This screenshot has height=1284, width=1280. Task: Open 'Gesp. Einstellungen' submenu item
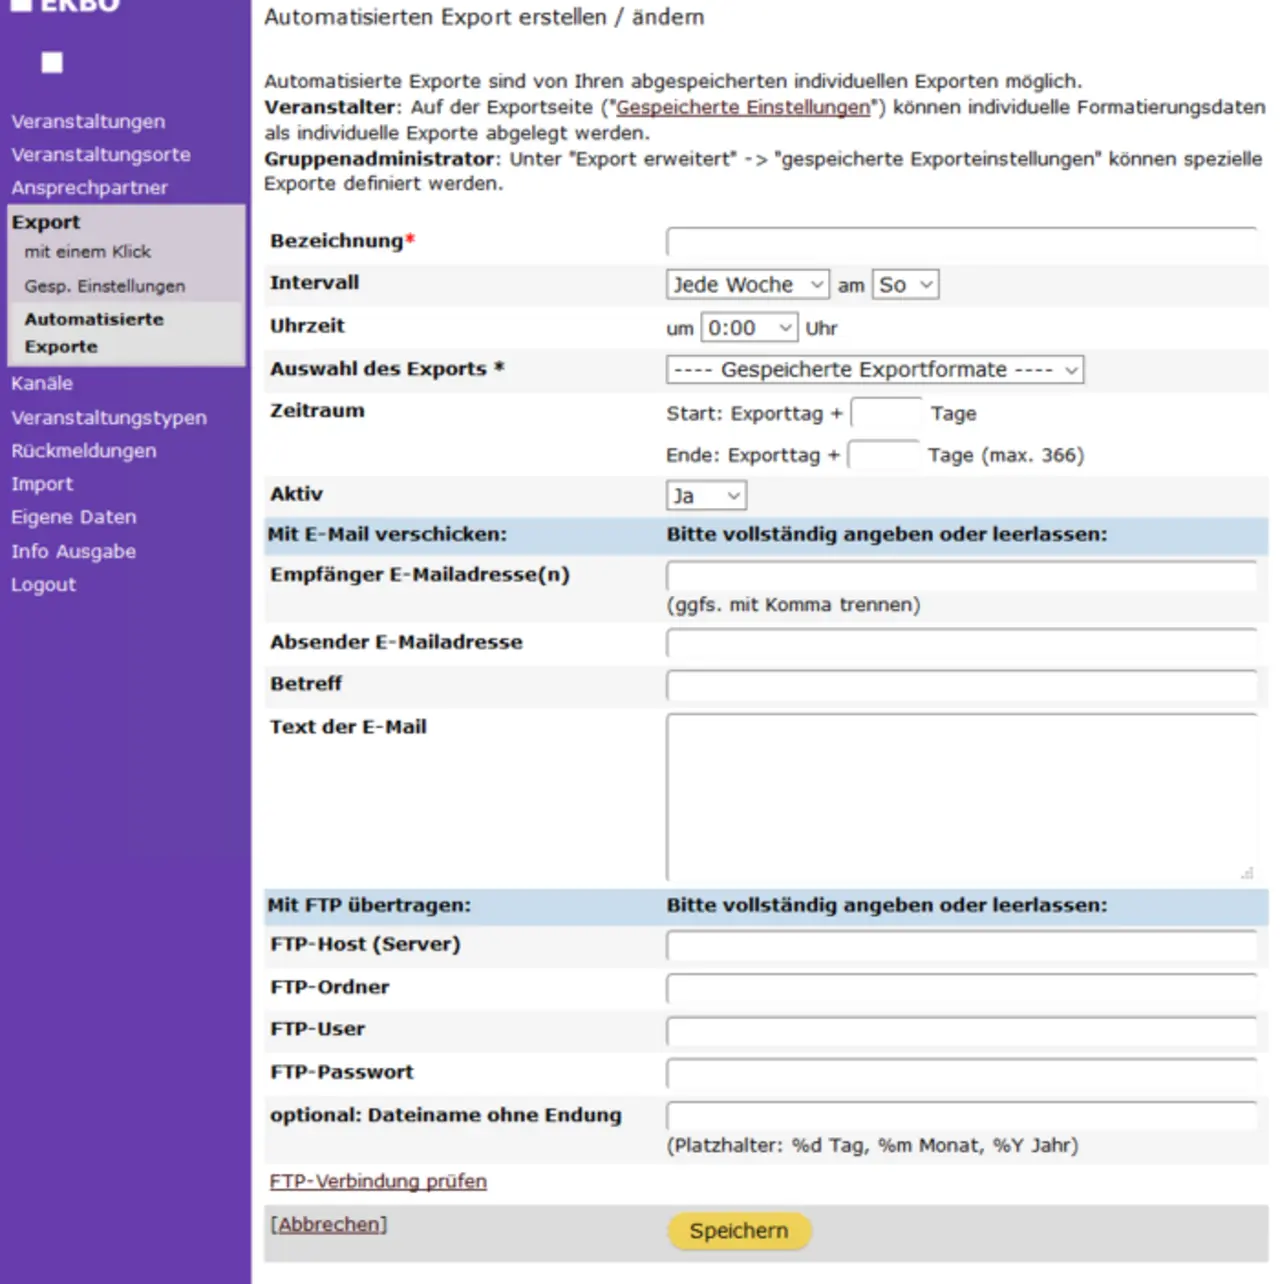coord(105,286)
